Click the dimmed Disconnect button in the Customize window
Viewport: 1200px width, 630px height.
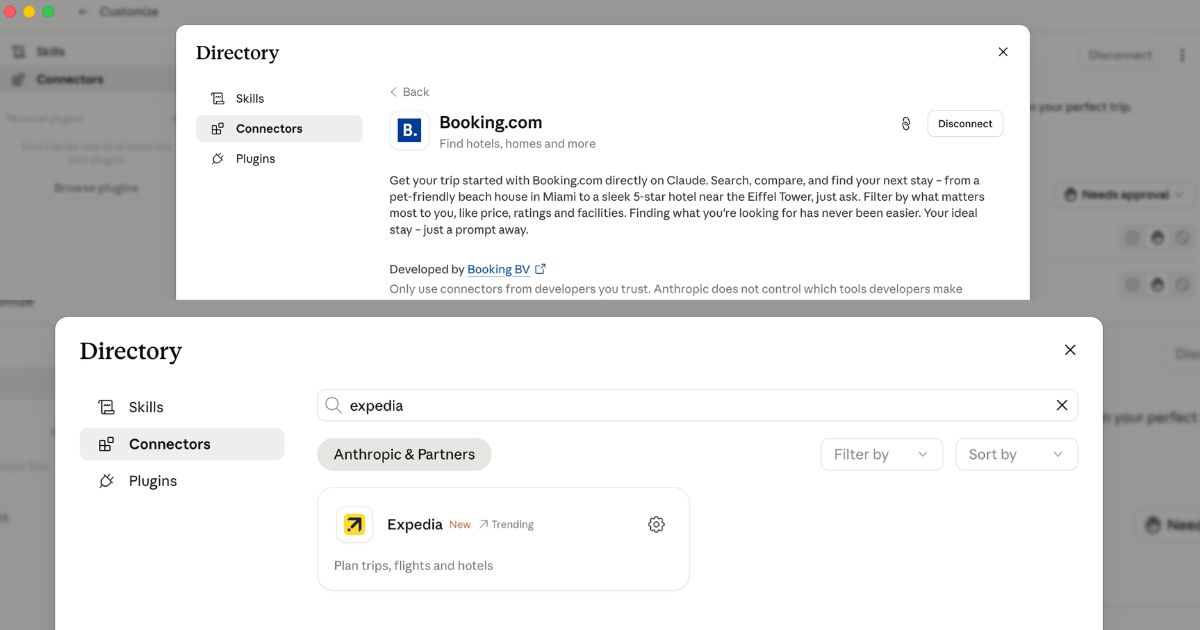(x=1120, y=55)
